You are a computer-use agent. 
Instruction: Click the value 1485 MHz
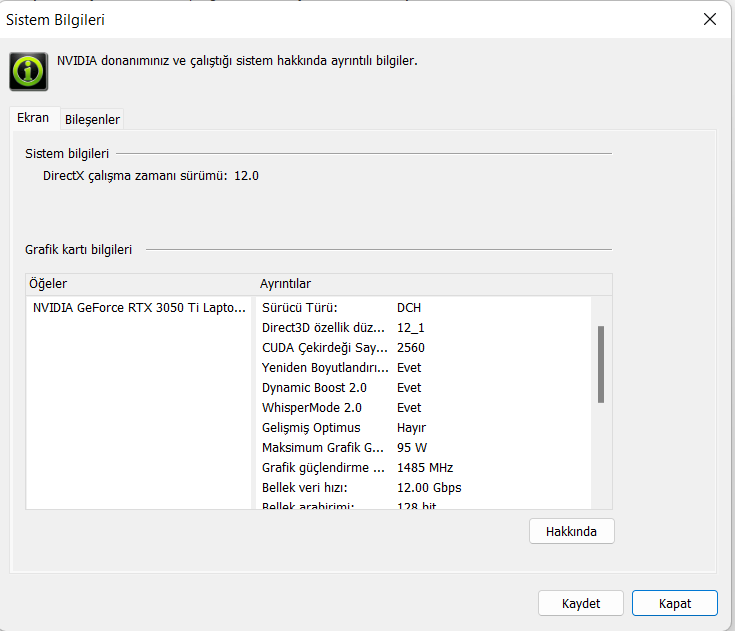[425, 468]
